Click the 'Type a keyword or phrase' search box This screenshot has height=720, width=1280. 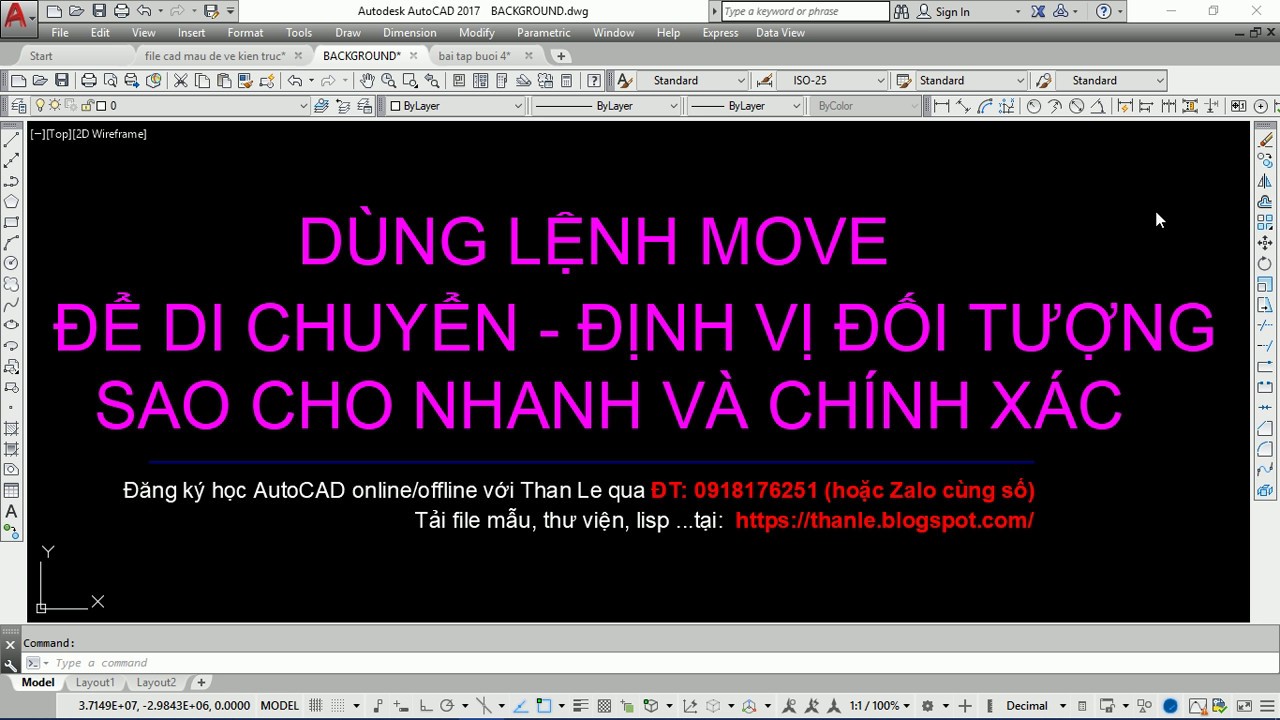[804, 12]
